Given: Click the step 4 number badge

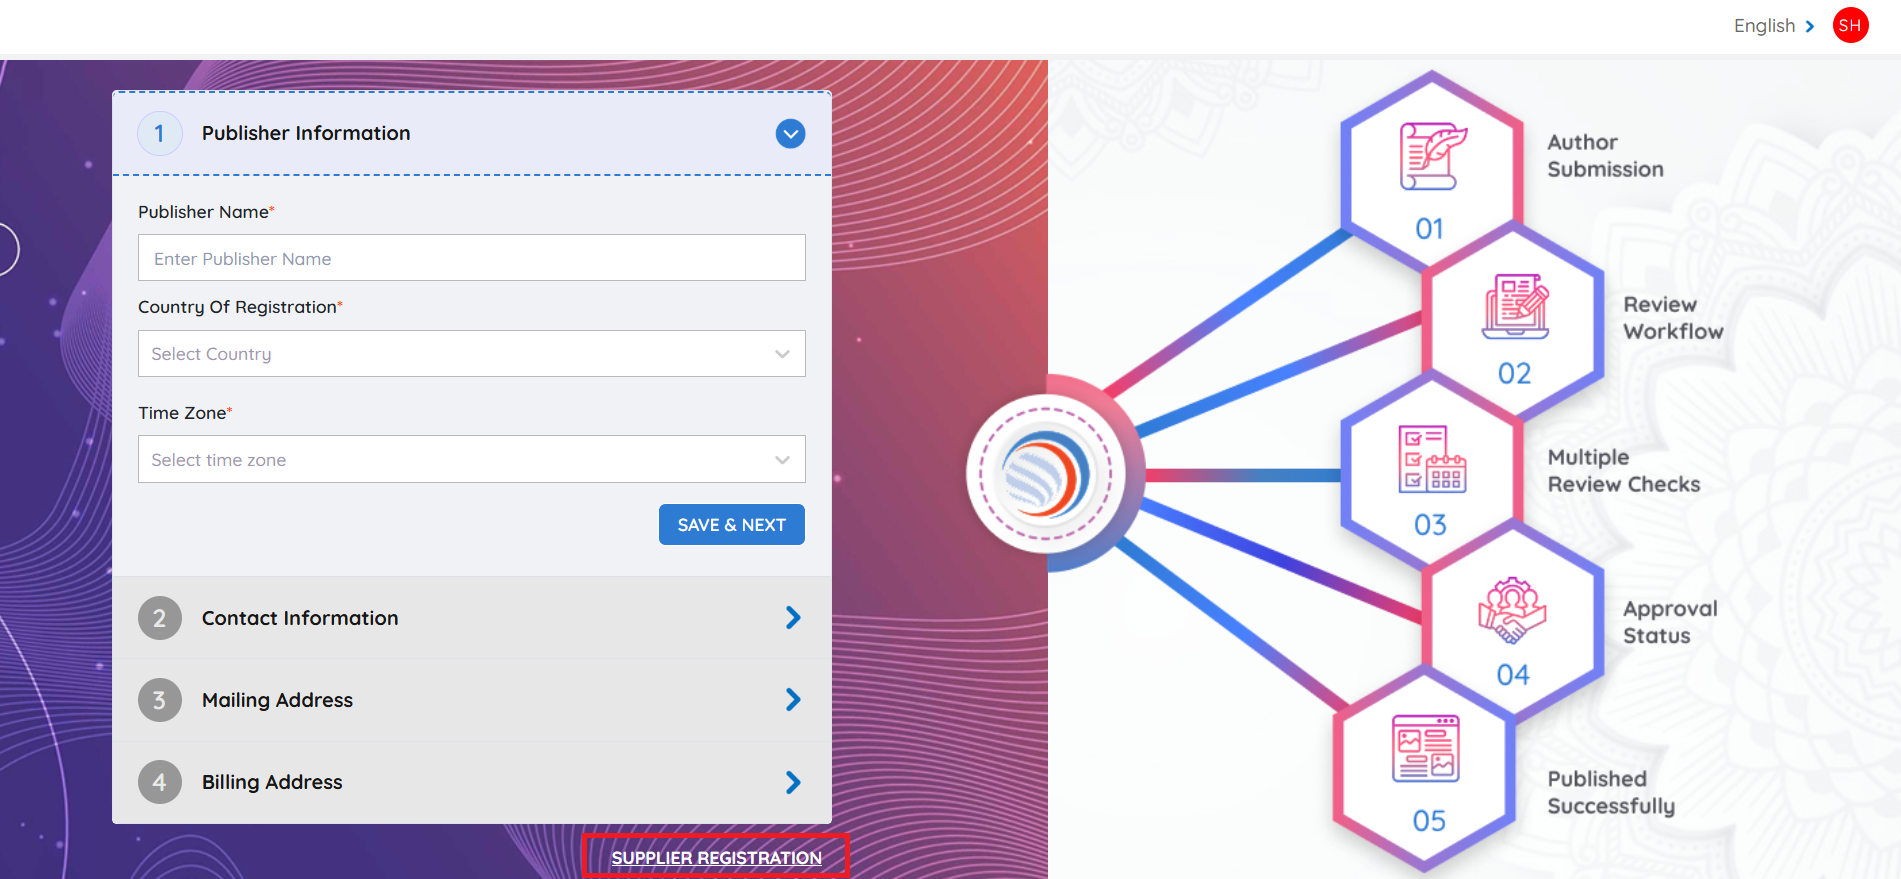Looking at the screenshot, I should point(159,782).
